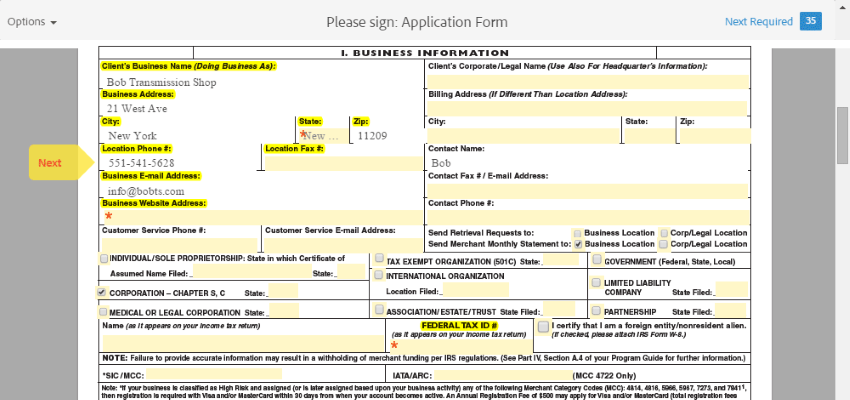
Task: Fill in State field after Assumed Name Filed
Action: coord(351,272)
